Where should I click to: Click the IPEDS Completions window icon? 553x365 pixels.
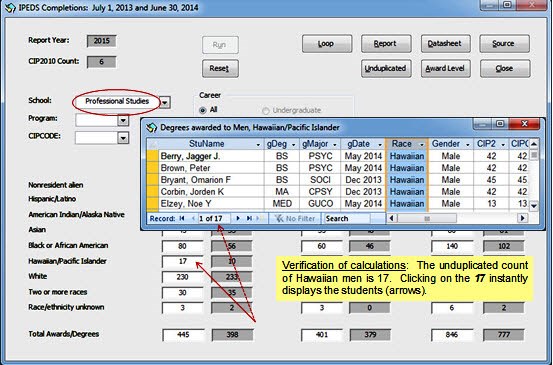click(10, 7)
